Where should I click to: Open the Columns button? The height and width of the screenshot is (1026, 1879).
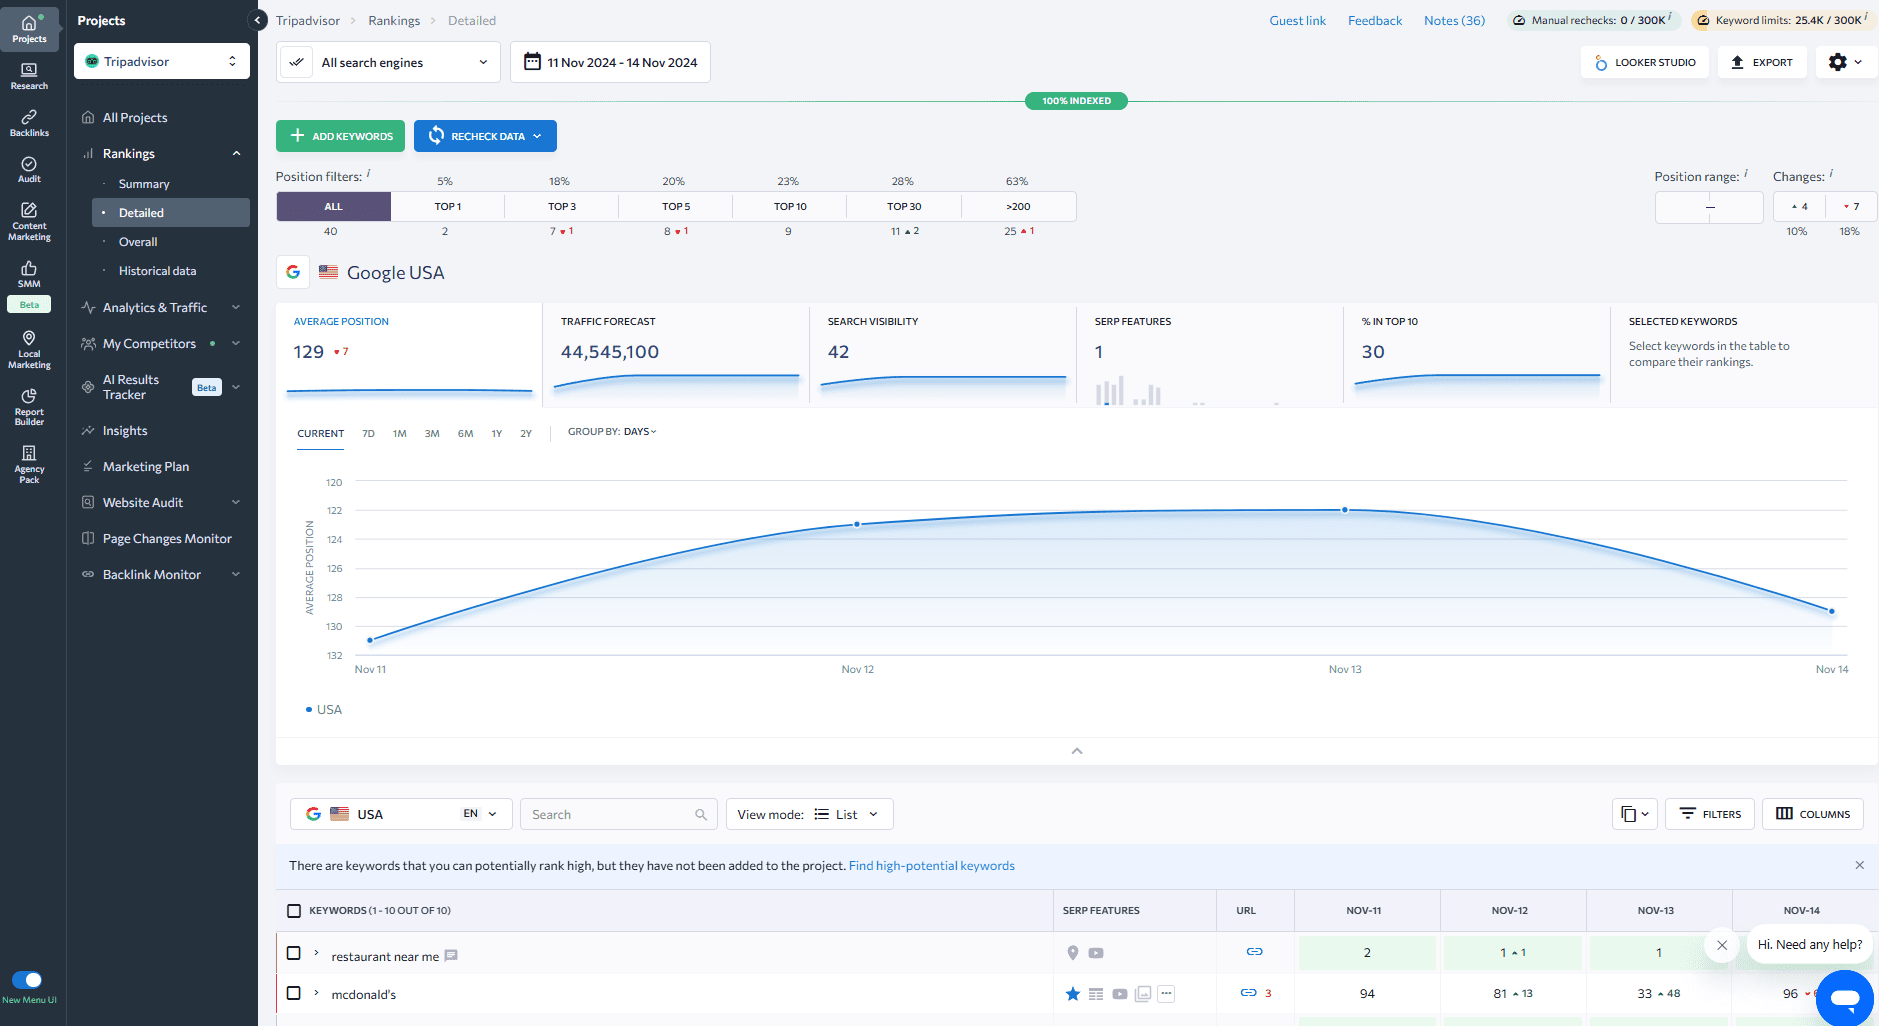pos(1813,814)
